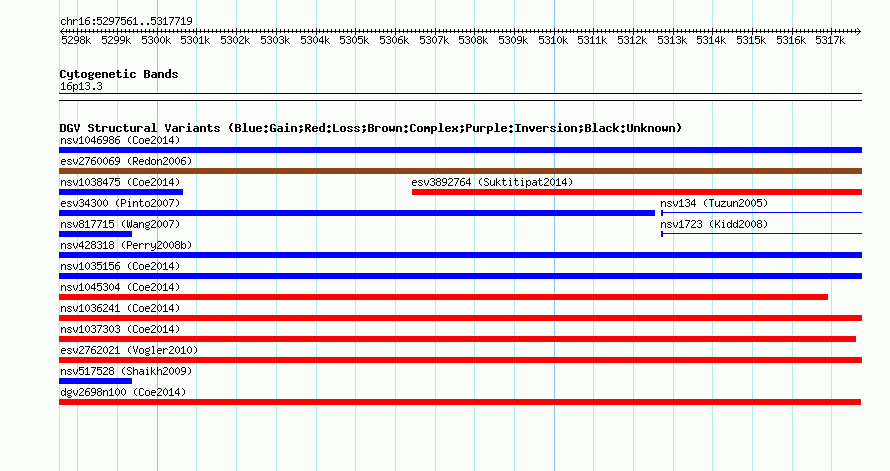Open the esv2762021 (Vogler2010) label
The width and height of the screenshot is (890, 471).
pos(129,350)
